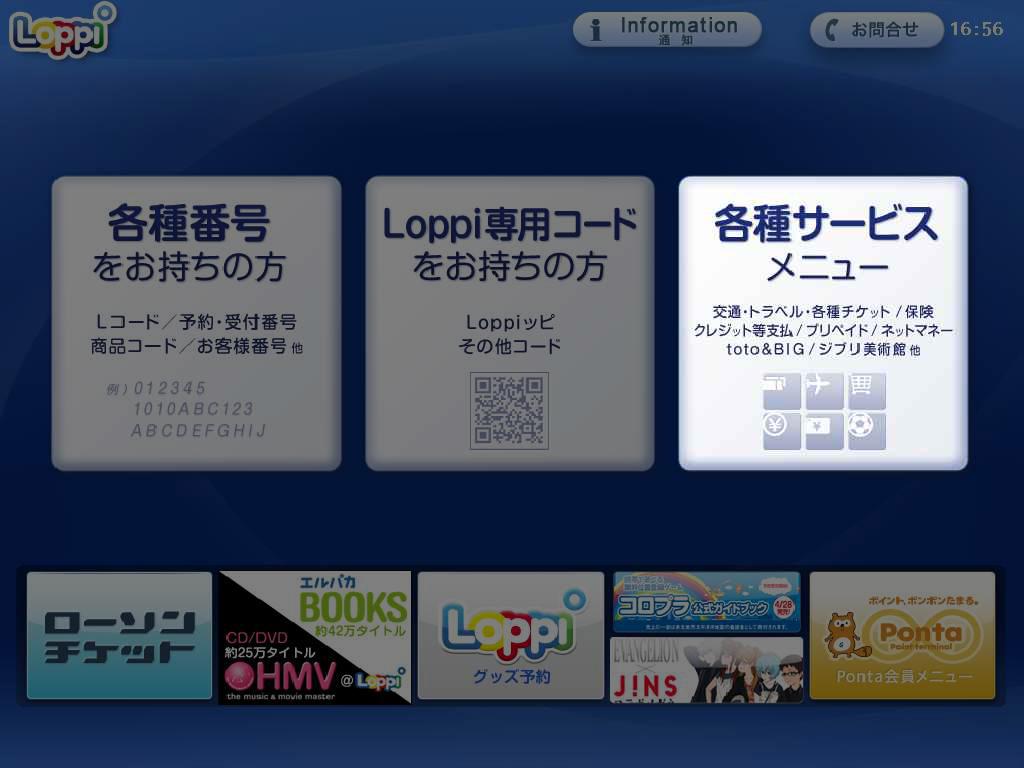This screenshot has width=1024, height=768.
Task: Select the Loppi専用コードをお持ちの方 panel
Action: pos(509,323)
